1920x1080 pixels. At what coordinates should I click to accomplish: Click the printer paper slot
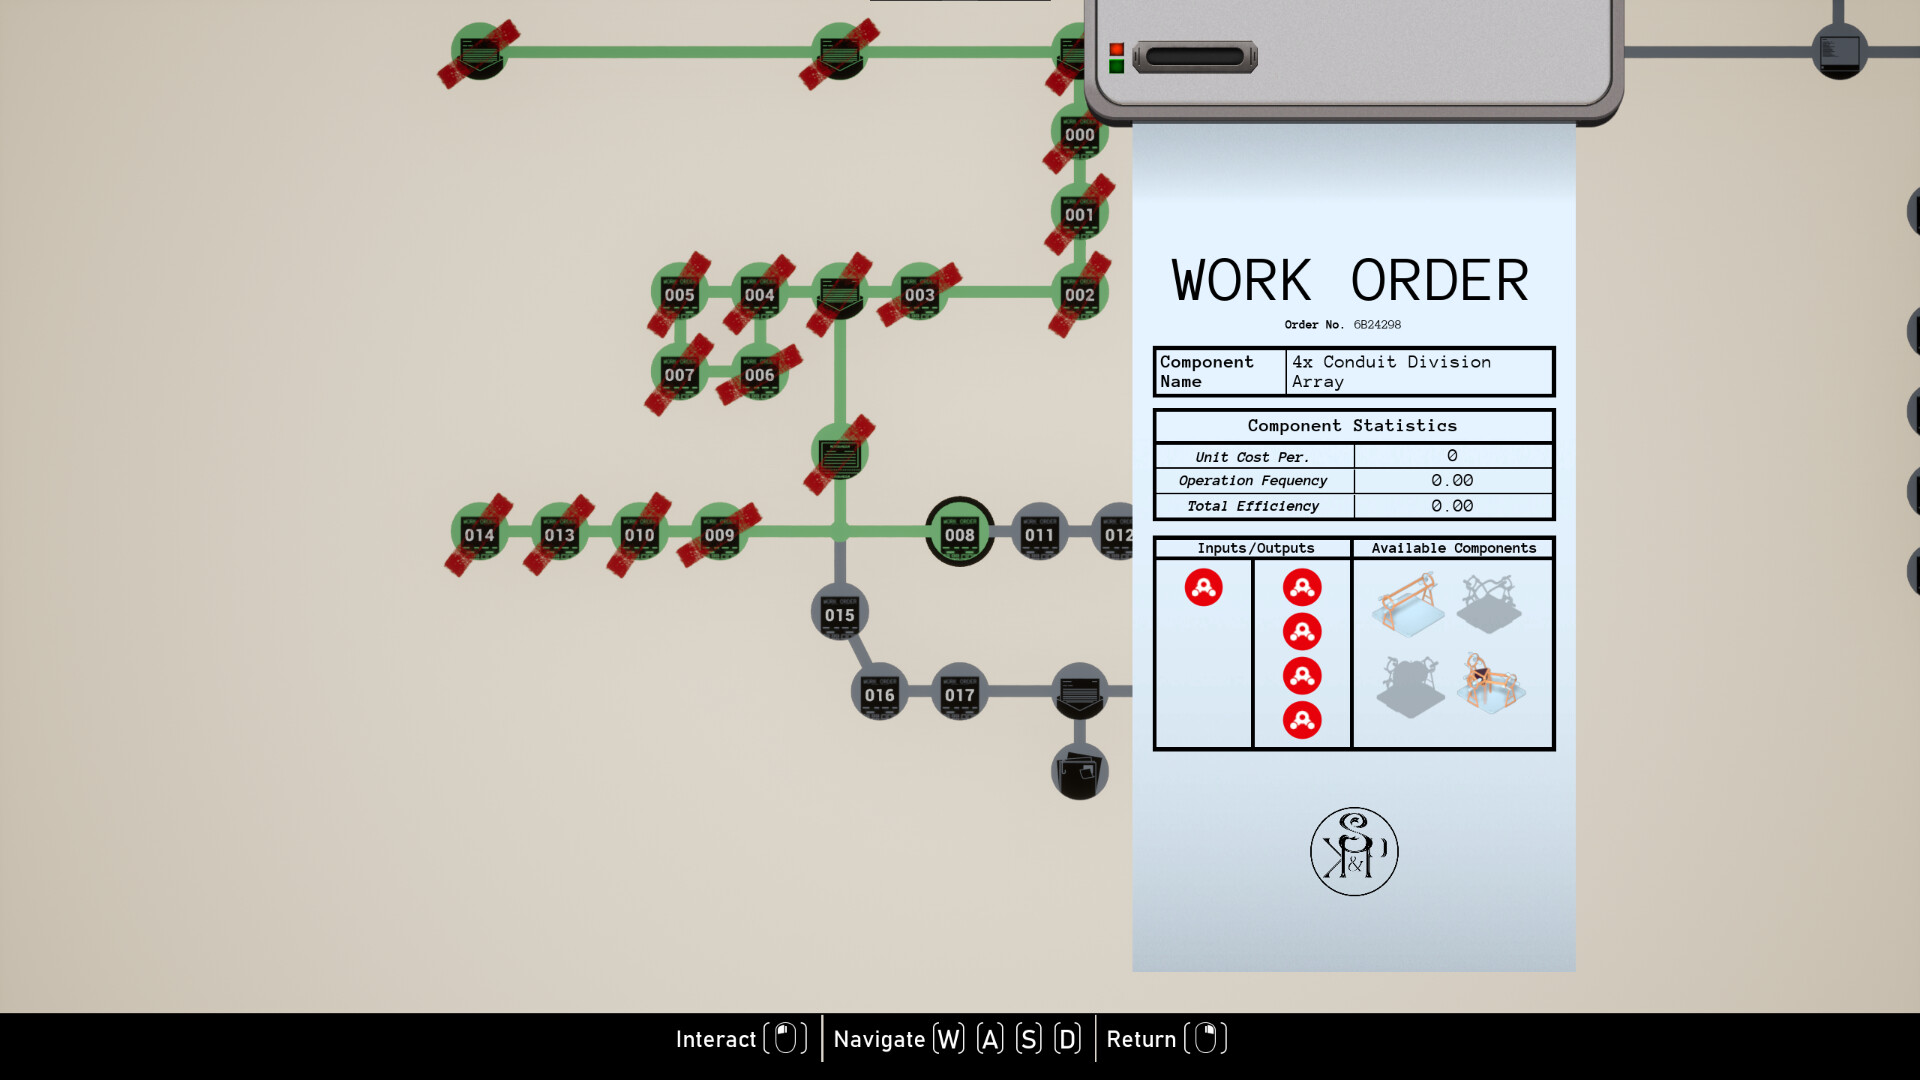pyautogui.click(x=1195, y=57)
